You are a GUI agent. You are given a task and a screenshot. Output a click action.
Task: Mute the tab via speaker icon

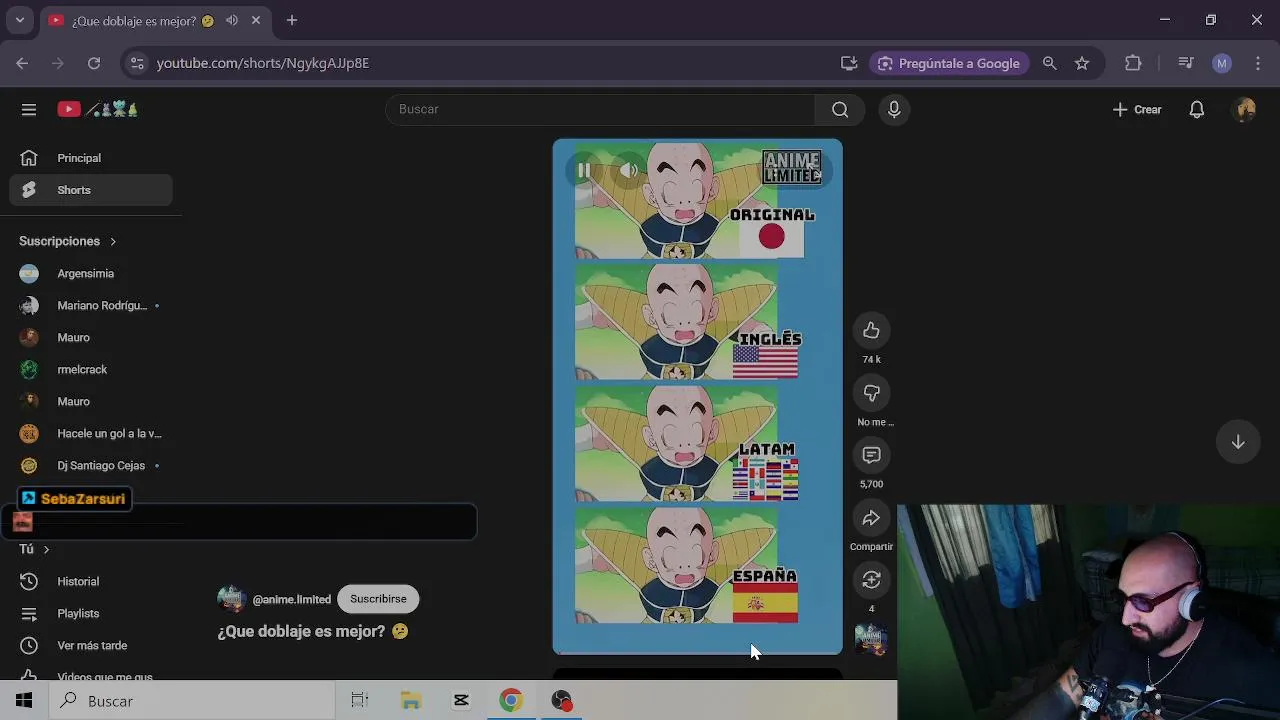(x=232, y=20)
